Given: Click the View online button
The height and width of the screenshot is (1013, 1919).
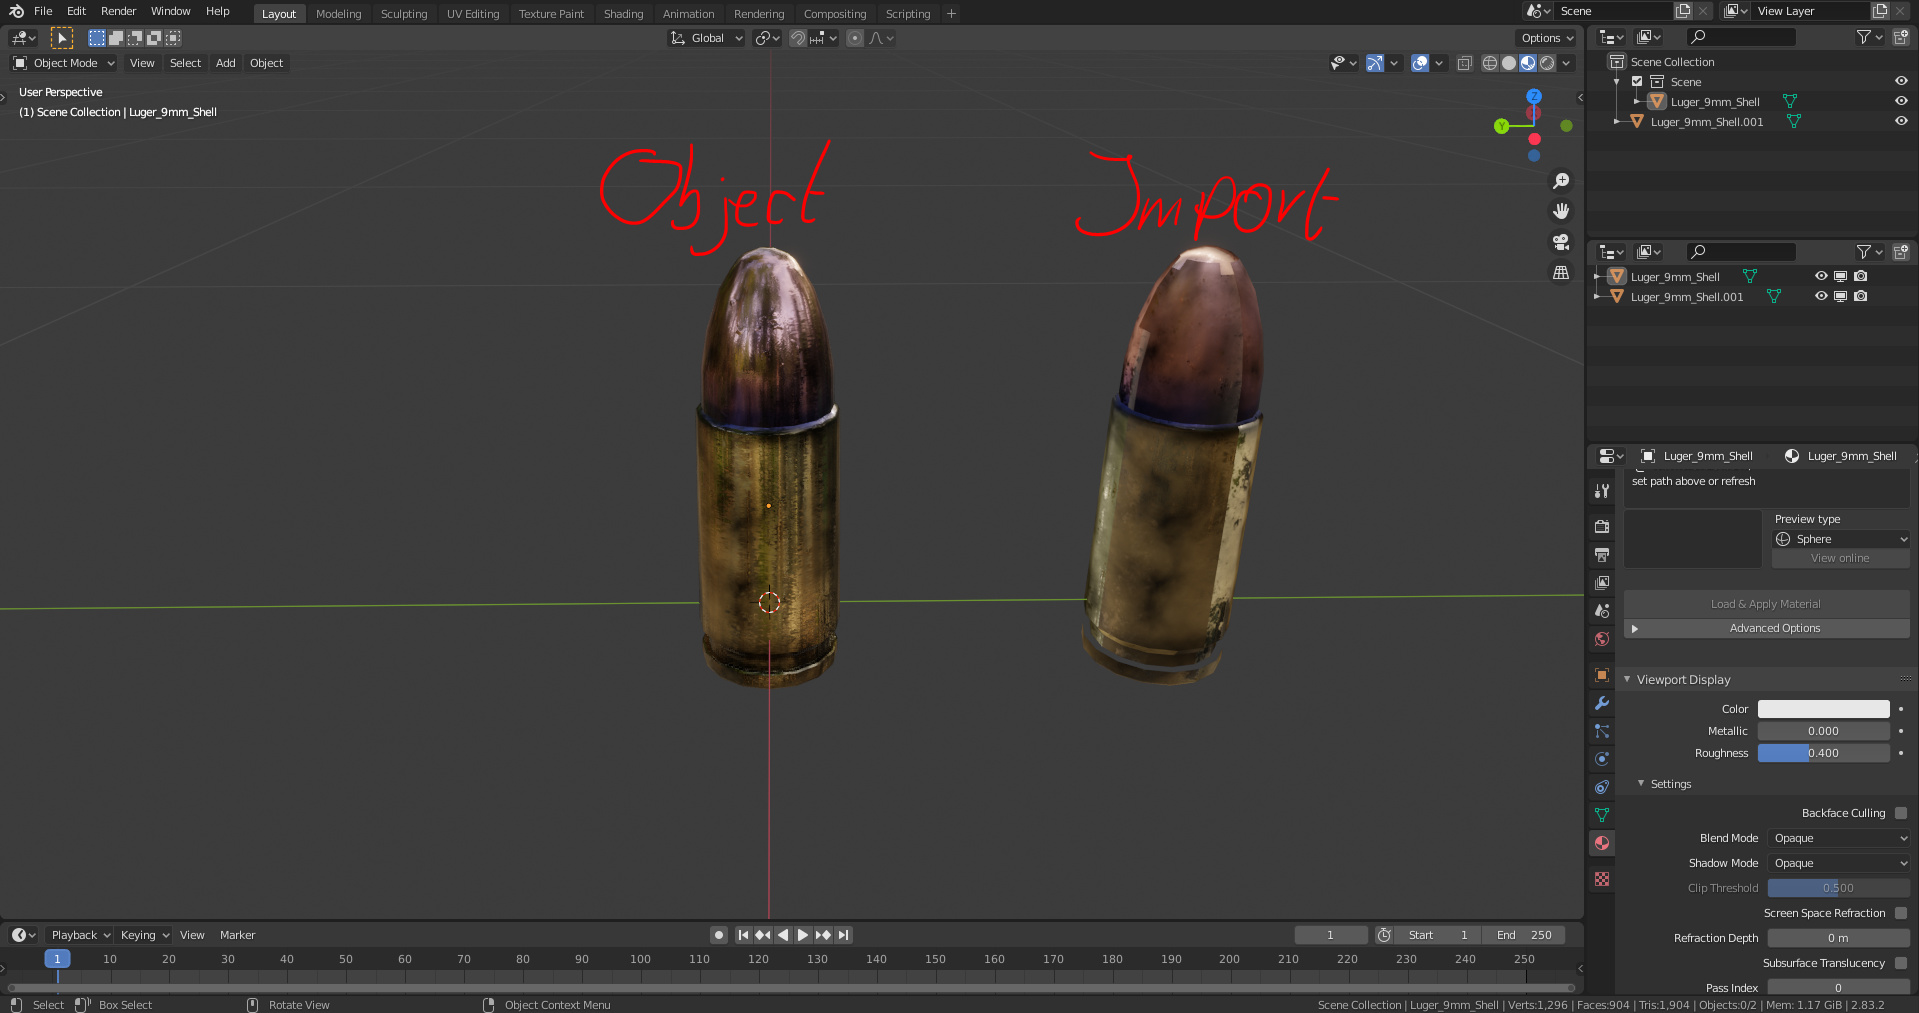Looking at the screenshot, I should (x=1839, y=558).
